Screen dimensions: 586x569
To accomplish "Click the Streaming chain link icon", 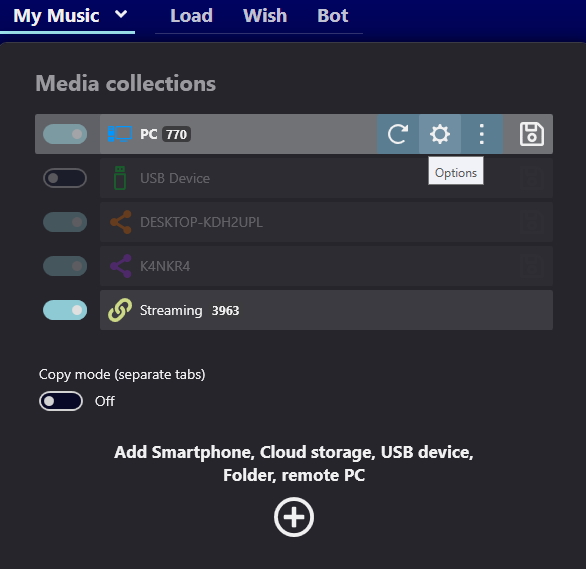I will click(x=120, y=310).
